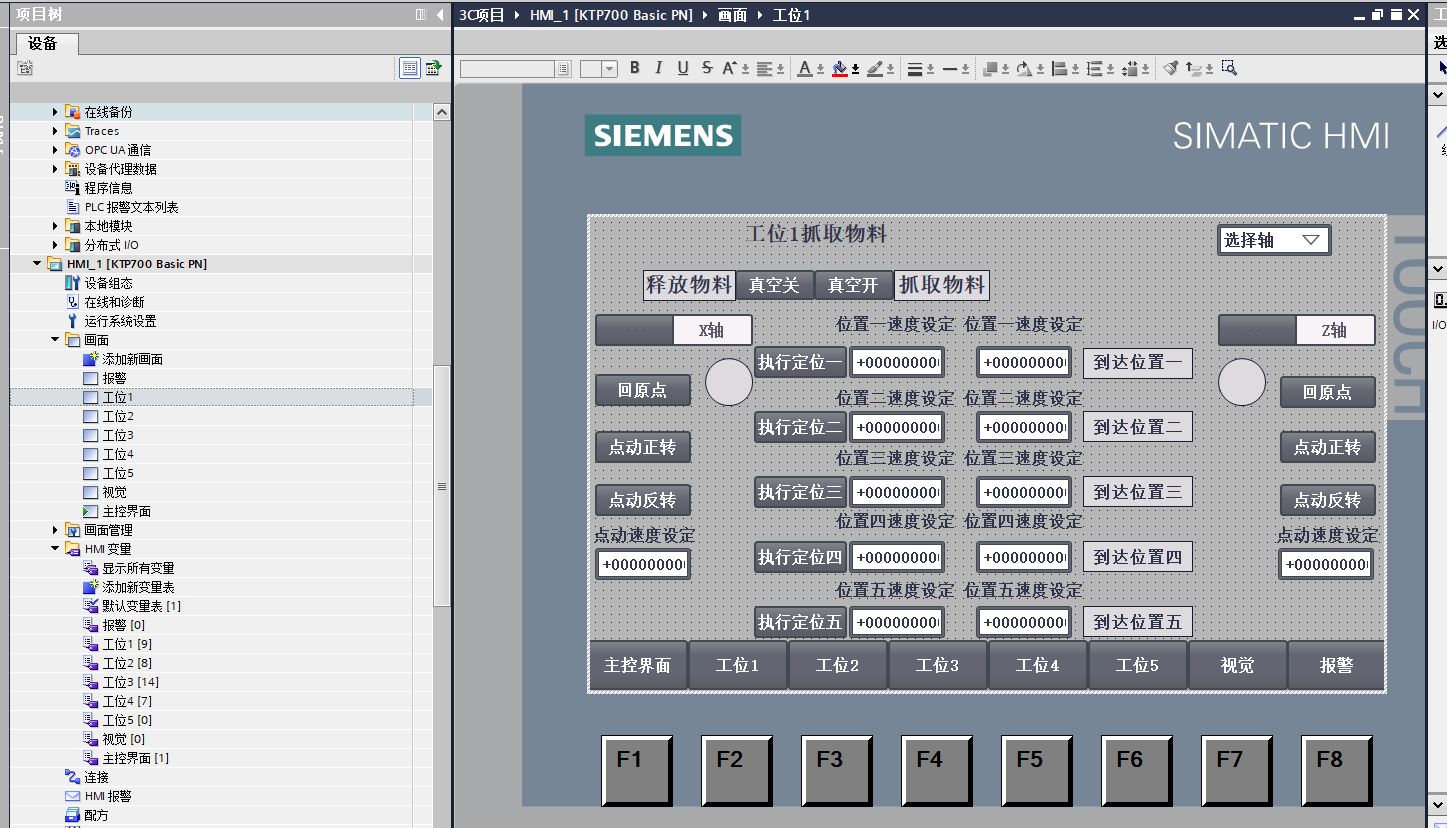Image resolution: width=1447 pixels, height=828 pixels.
Task: Collapse the HMI_1 [KTP700 Basic PN] node
Action: click(37, 264)
